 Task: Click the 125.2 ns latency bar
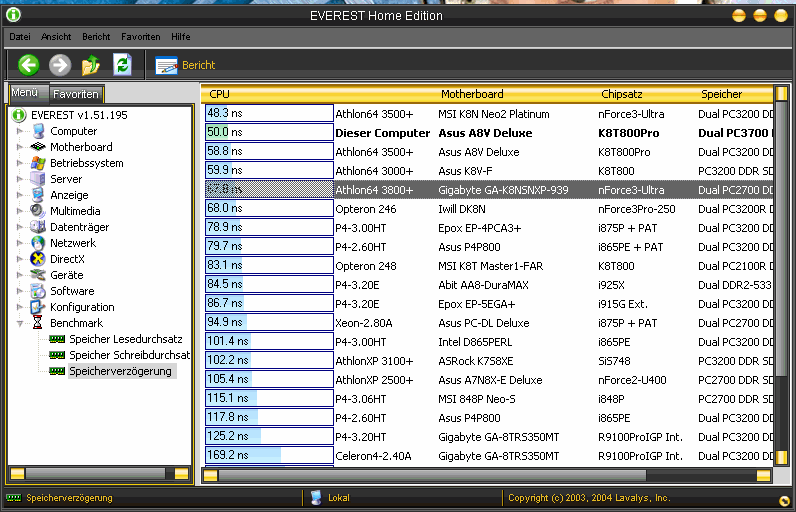269,436
